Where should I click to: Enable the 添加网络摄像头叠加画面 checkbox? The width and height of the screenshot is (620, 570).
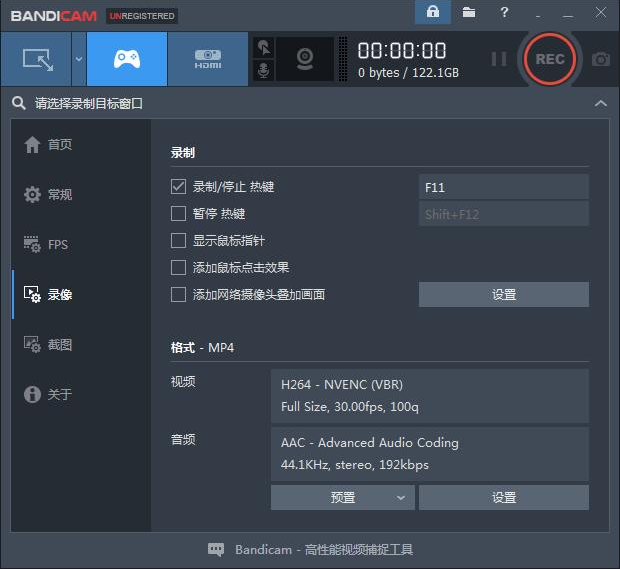pyautogui.click(x=178, y=294)
